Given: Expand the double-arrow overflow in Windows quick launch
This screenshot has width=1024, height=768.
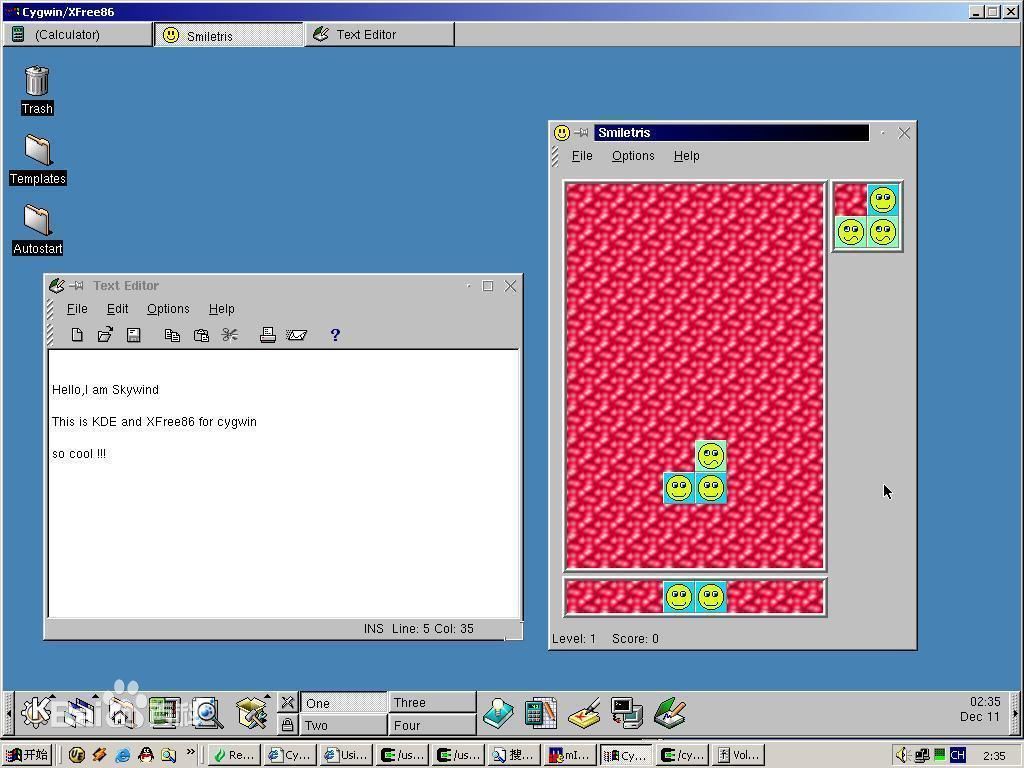Looking at the screenshot, I should [x=191, y=752].
